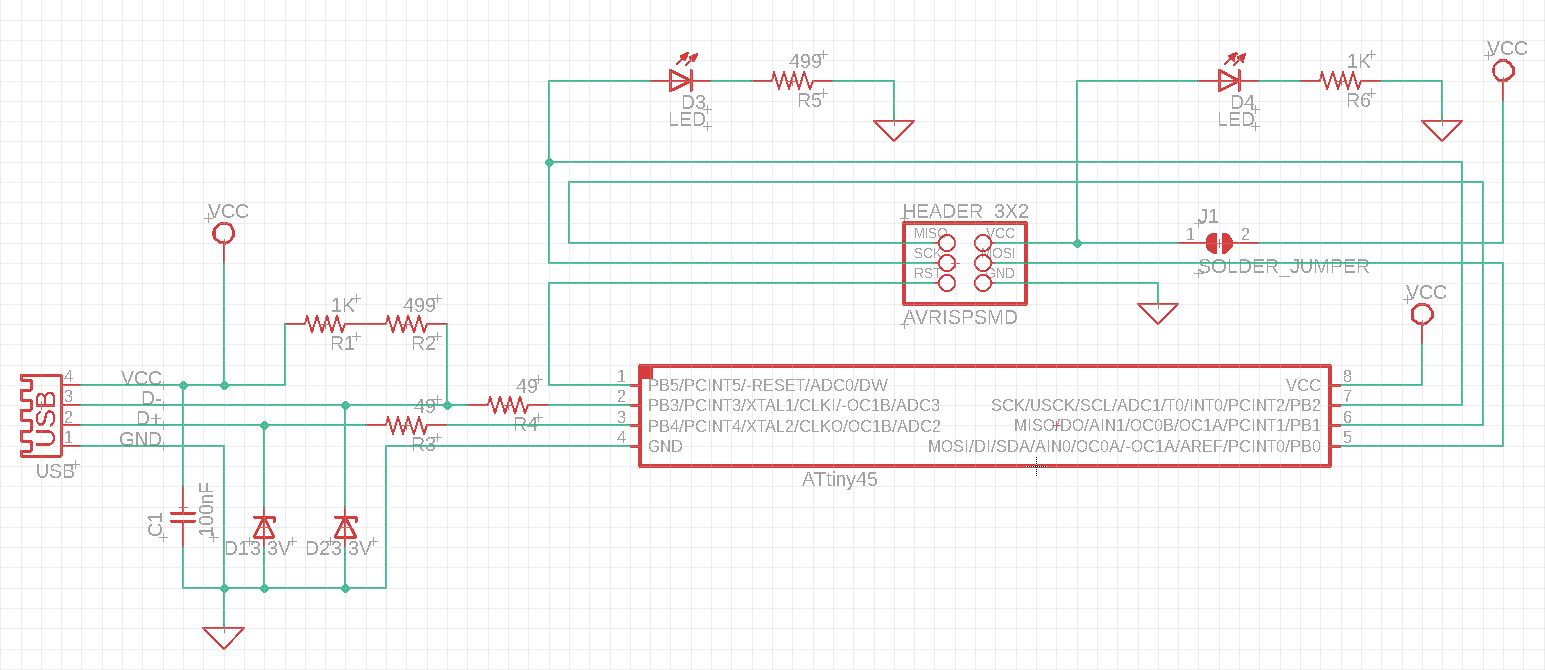Select zener diode D2 symbol
Viewport: 1545px width, 670px height.
click(x=345, y=526)
